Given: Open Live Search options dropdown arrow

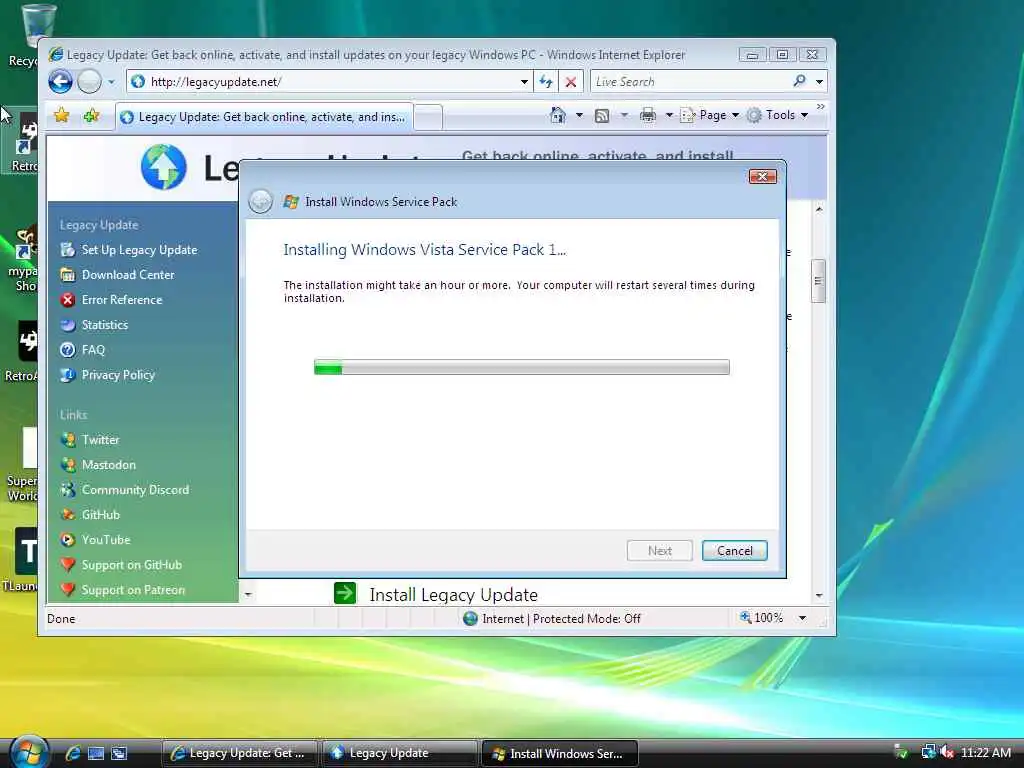Looking at the screenshot, I should (820, 82).
